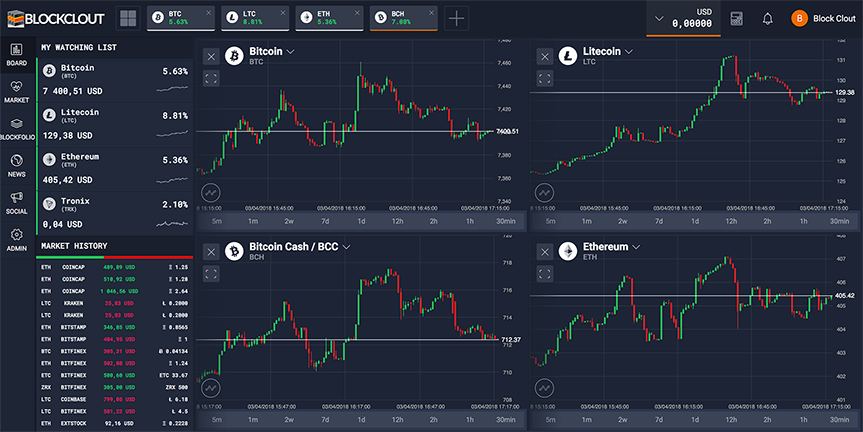Open the Litecoin coin selector dropdown
The width and height of the screenshot is (863, 432).
coord(629,52)
